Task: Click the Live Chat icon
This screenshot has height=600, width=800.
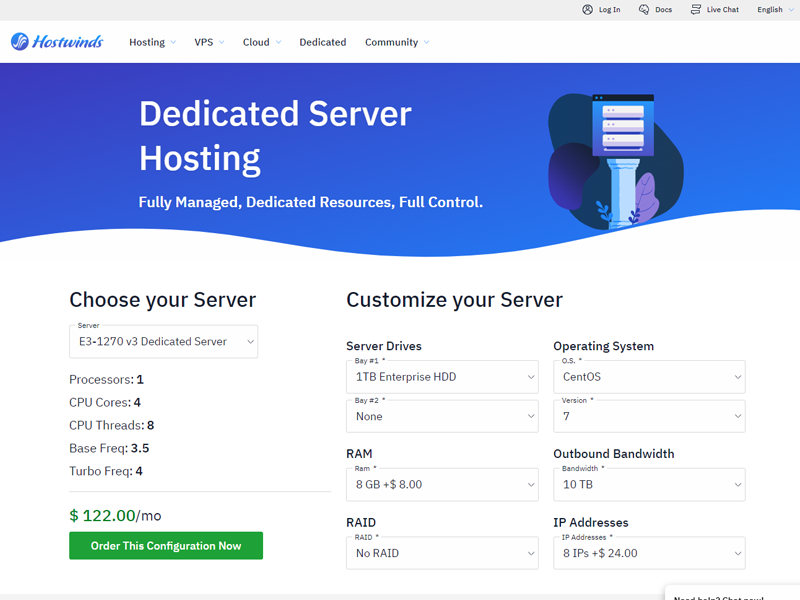Action: (695, 10)
